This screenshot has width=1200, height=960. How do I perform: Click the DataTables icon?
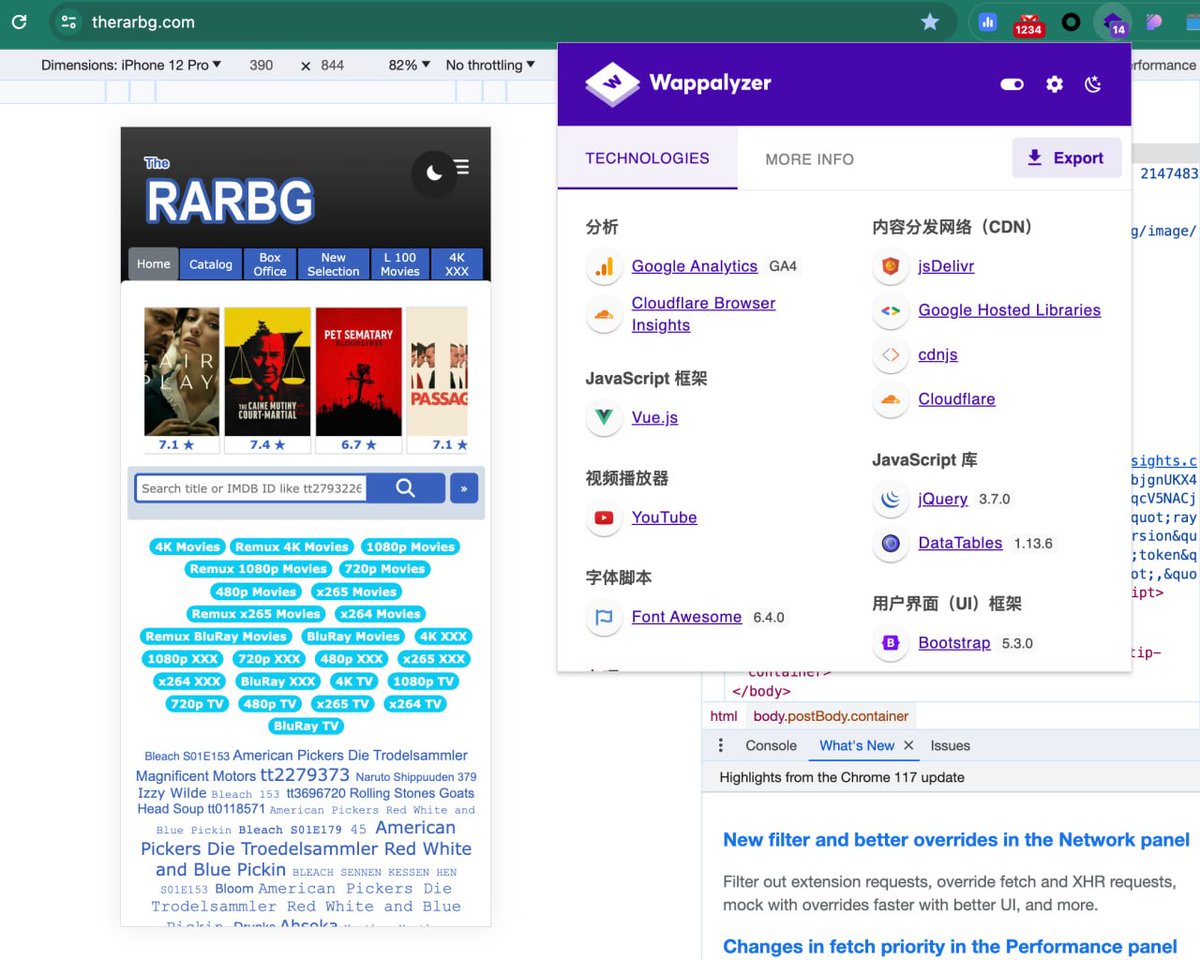(890, 544)
